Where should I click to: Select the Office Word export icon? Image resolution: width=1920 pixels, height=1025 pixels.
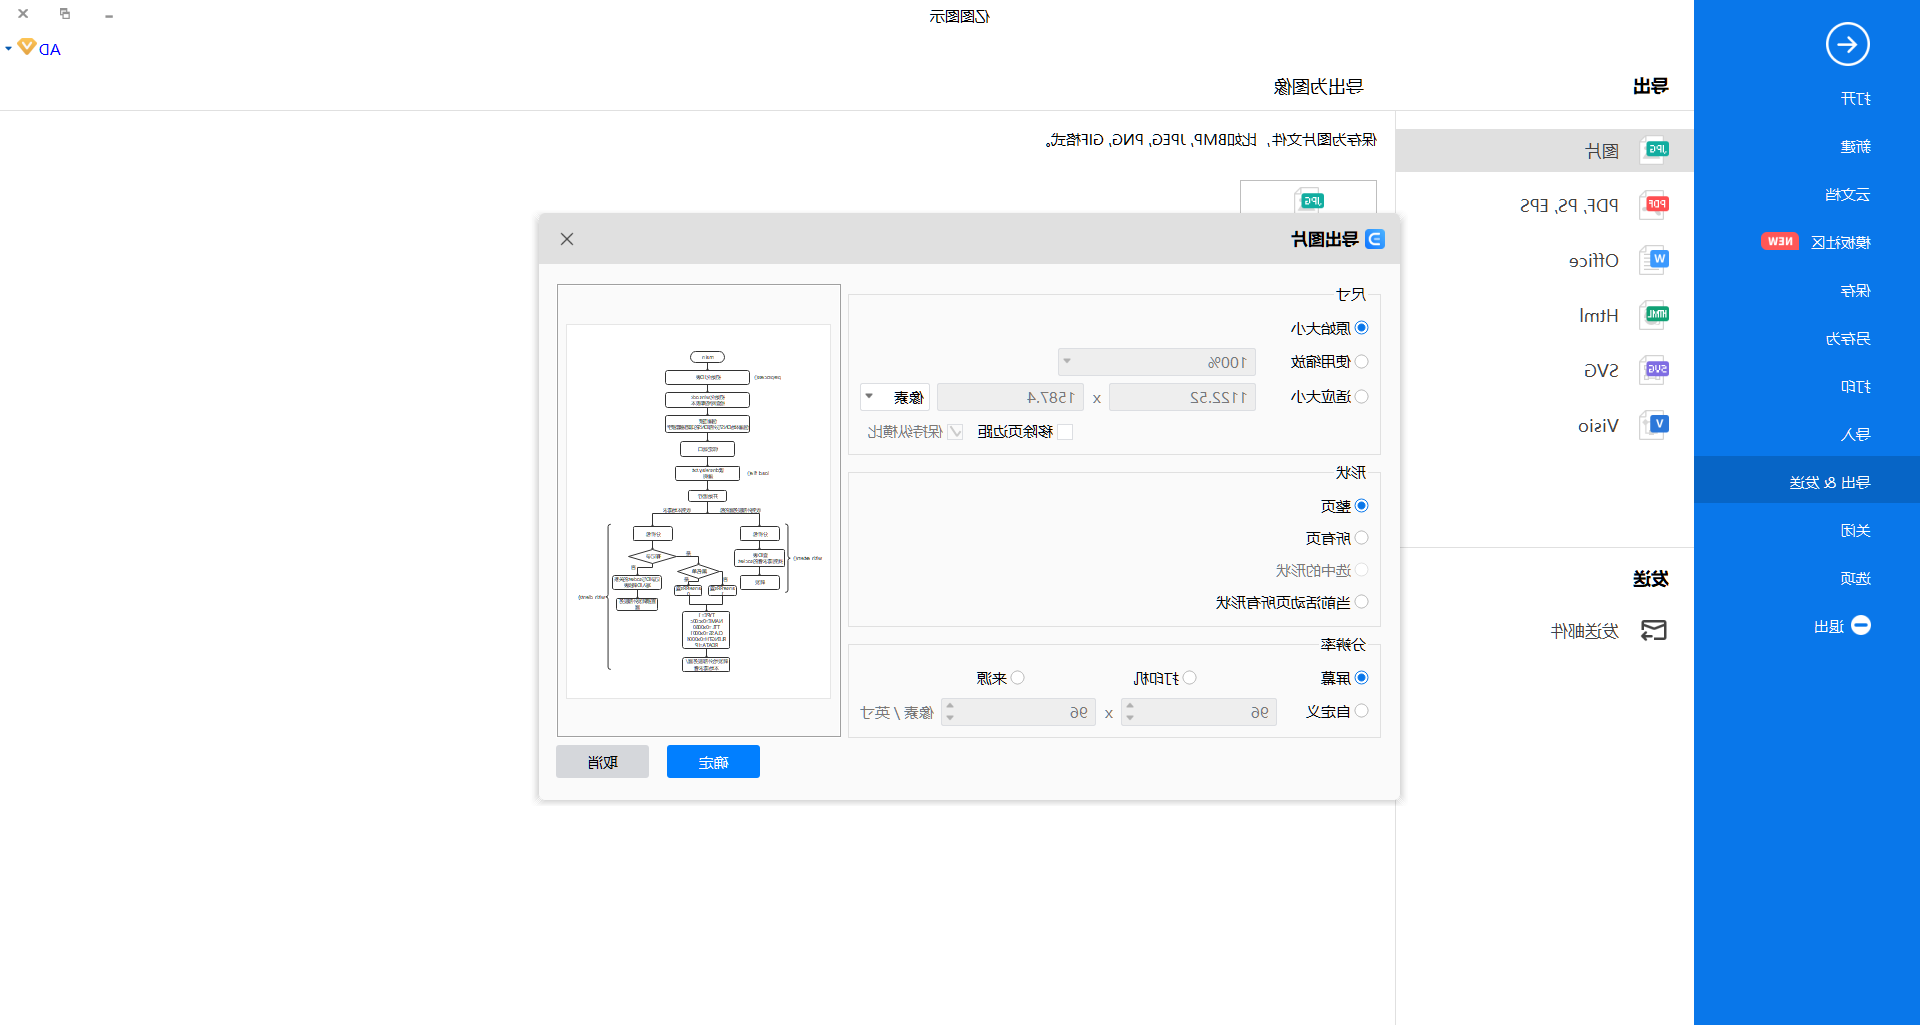(1654, 260)
